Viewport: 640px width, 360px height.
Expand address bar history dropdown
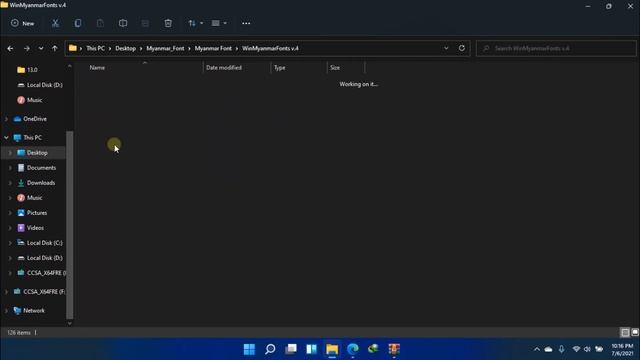click(446, 48)
